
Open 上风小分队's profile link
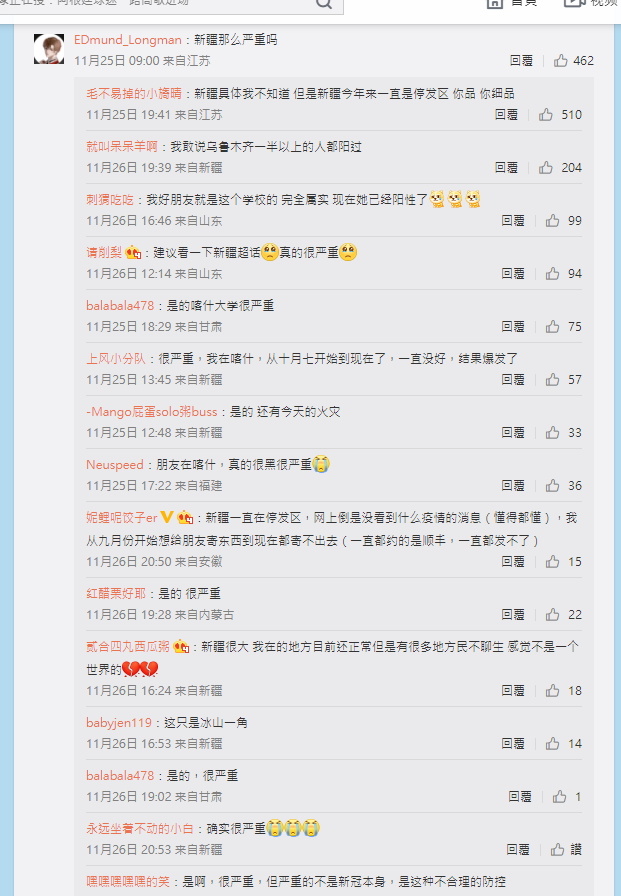(116, 359)
